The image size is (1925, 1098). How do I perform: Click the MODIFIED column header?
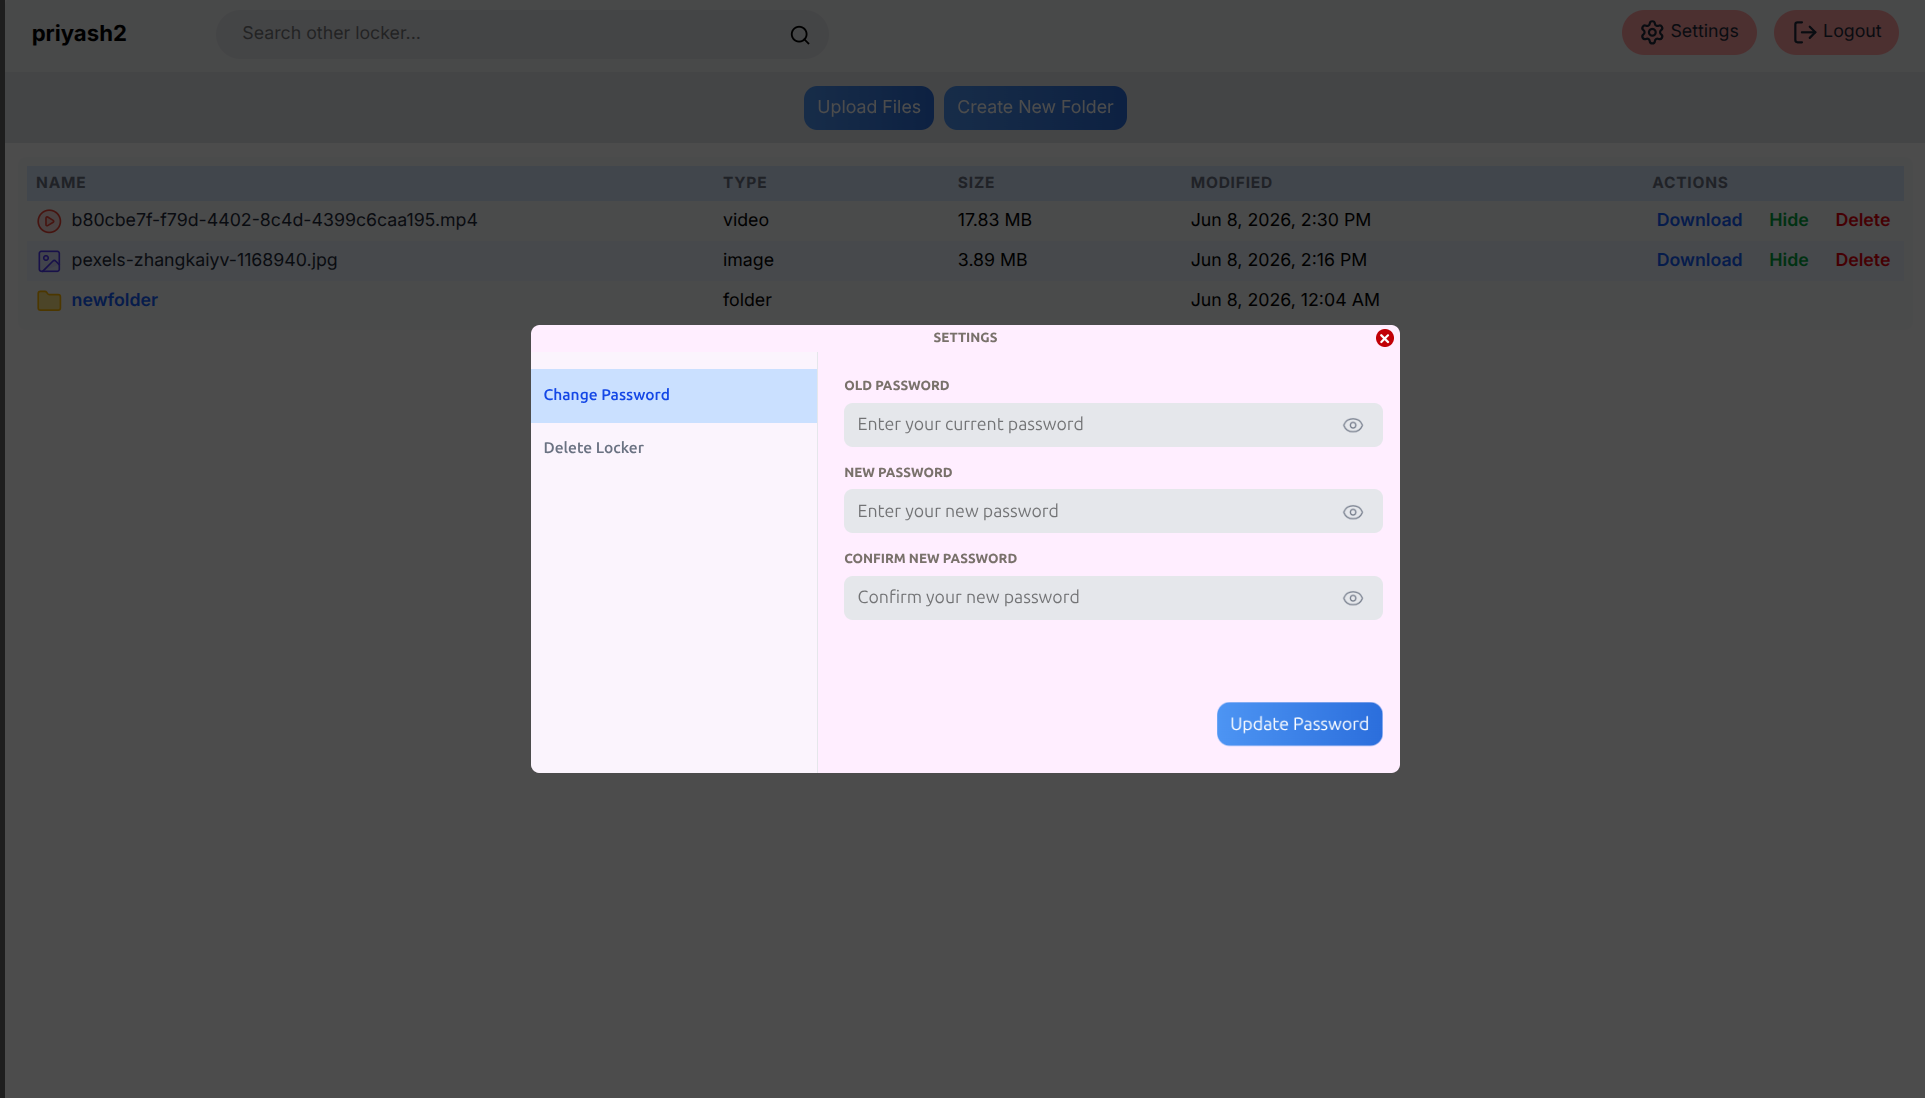[1231, 183]
